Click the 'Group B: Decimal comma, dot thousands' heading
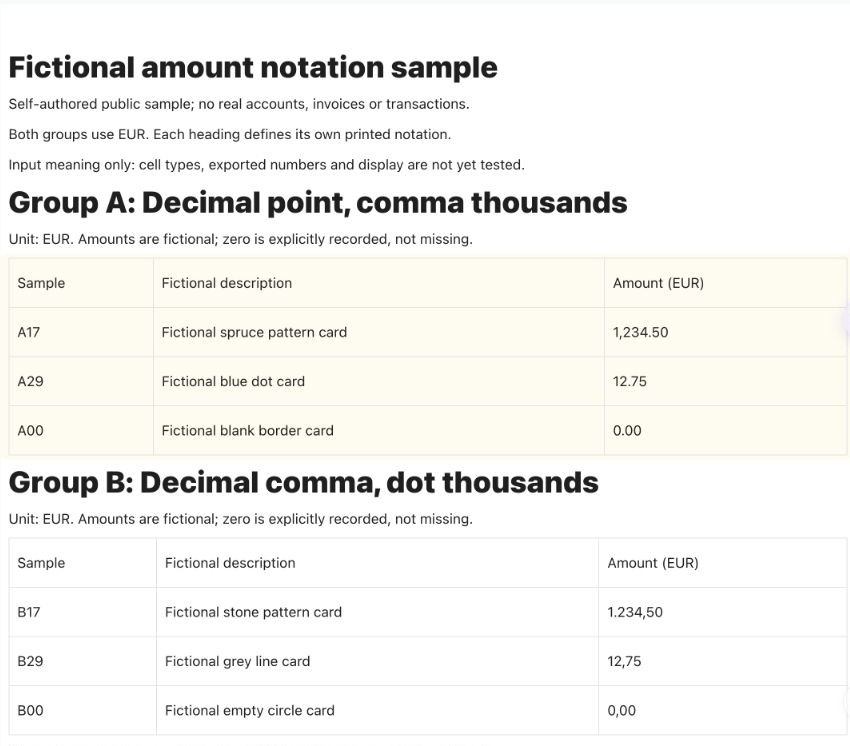The height and width of the screenshot is (746, 850). [304, 483]
